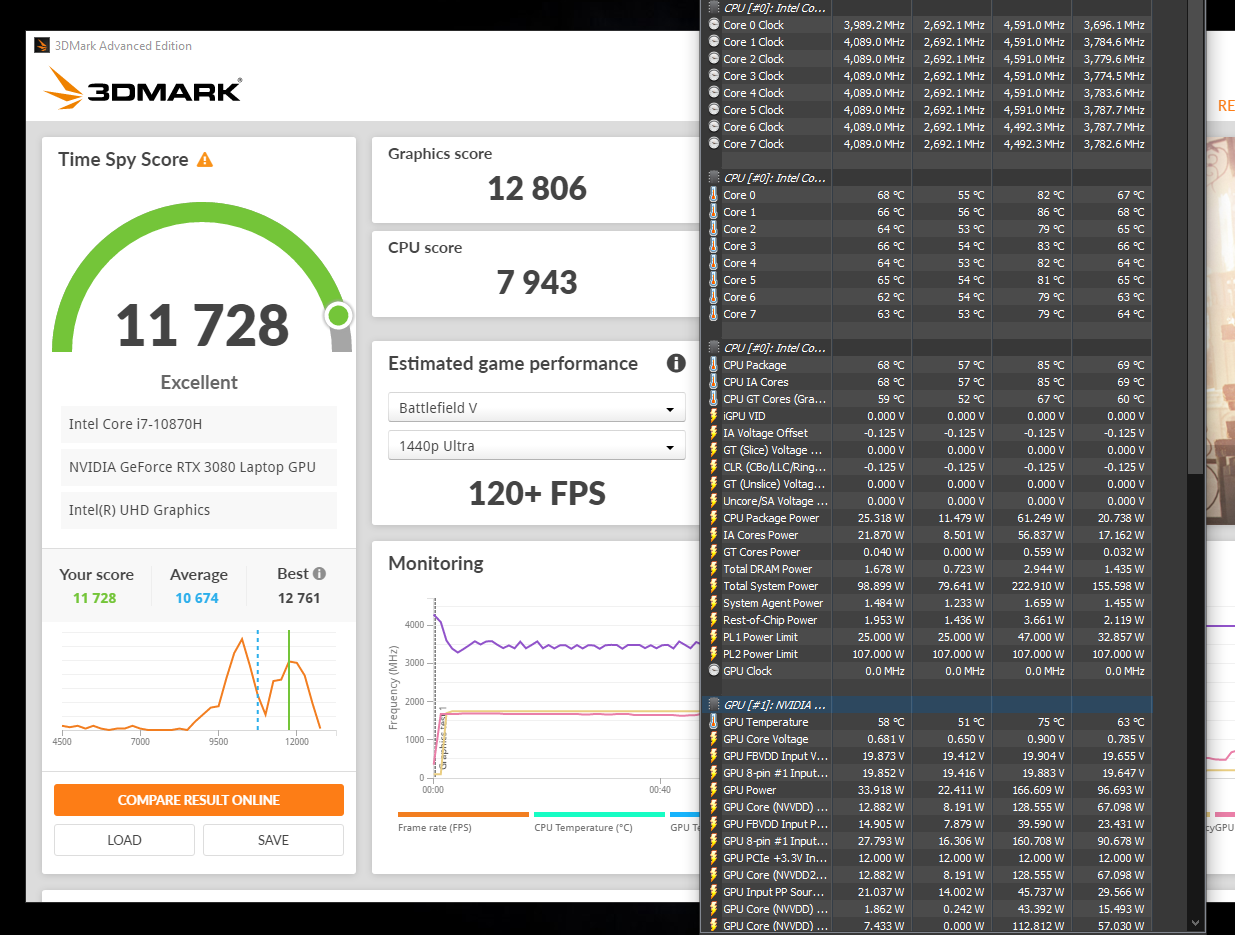This screenshot has width=1235, height=935.
Task: Click the 120+ FPS estimate
Action: point(537,493)
